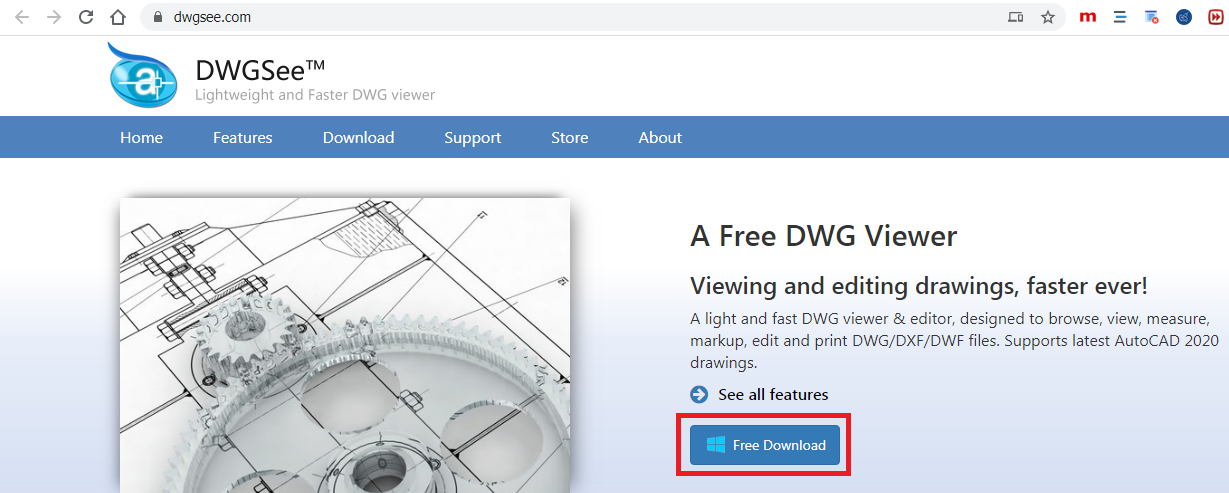
Task: Open the Support nav item
Action: pyautogui.click(x=473, y=138)
